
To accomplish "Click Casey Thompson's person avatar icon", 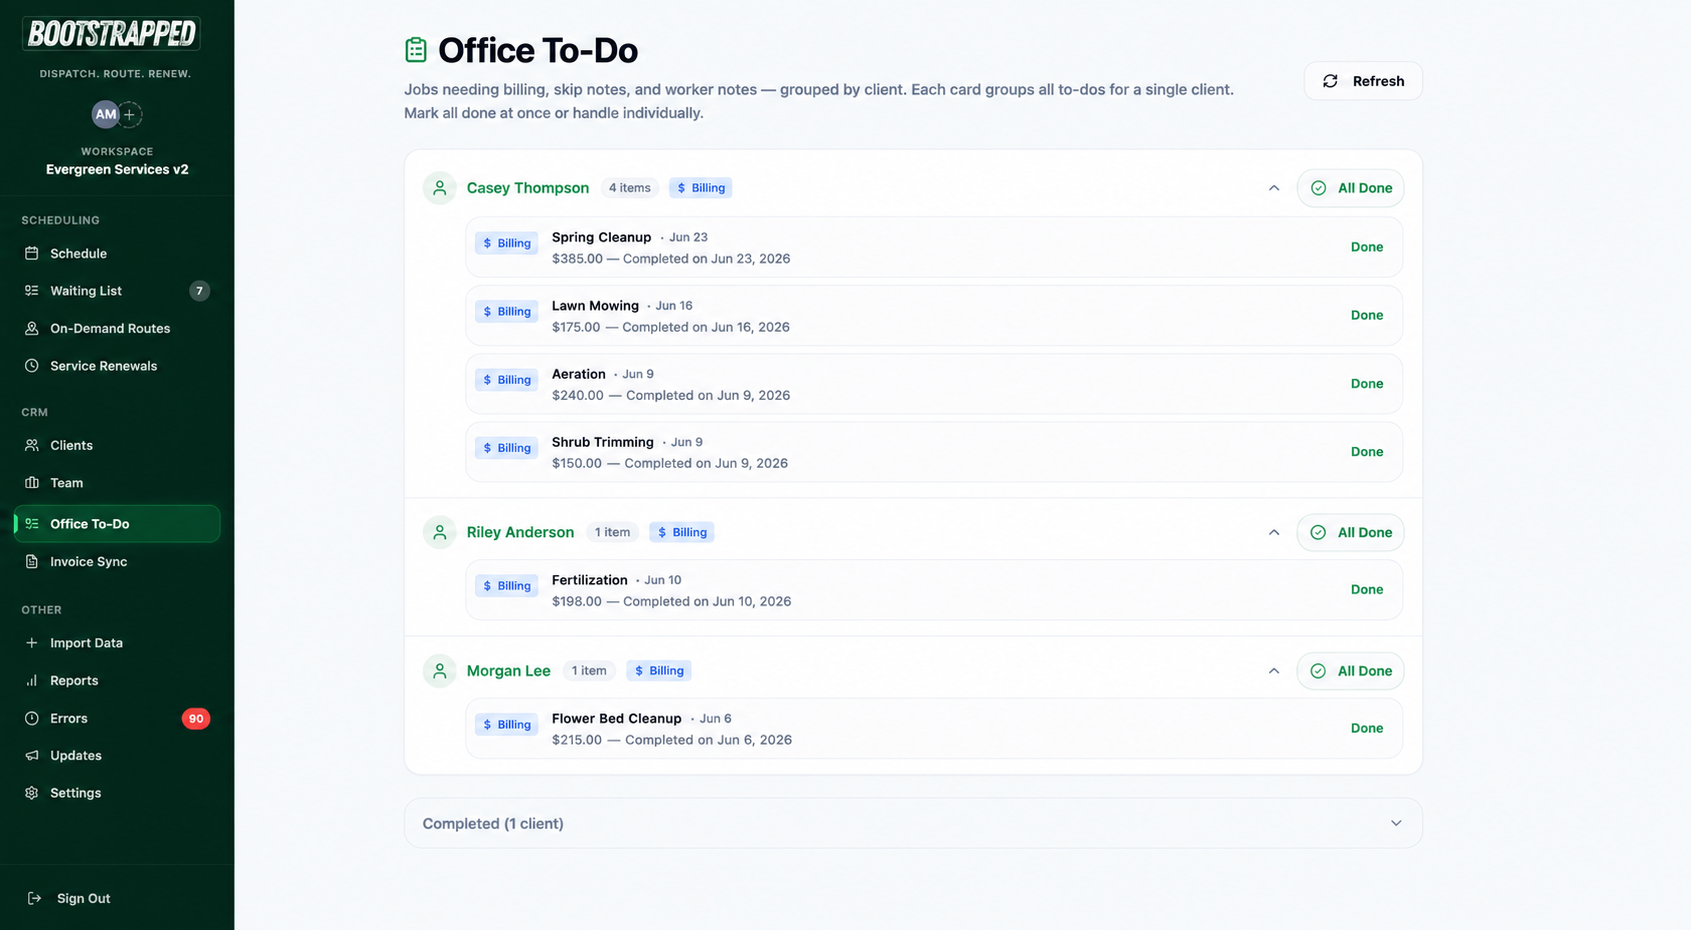I will 440,188.
